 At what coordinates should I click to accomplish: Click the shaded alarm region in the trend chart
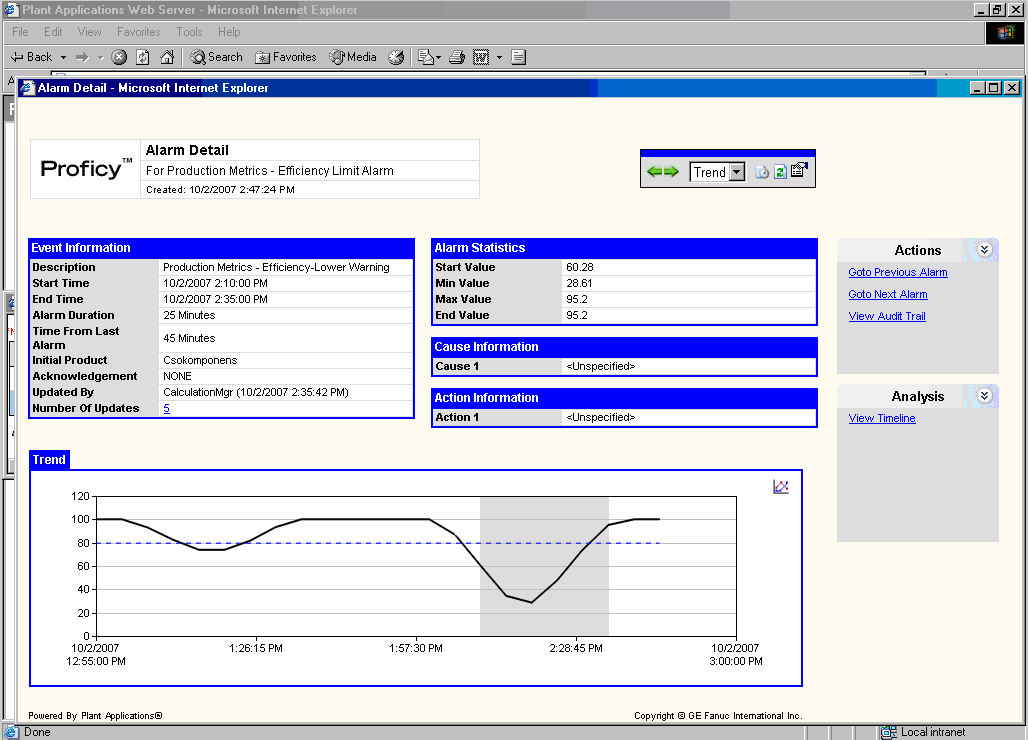544,566
